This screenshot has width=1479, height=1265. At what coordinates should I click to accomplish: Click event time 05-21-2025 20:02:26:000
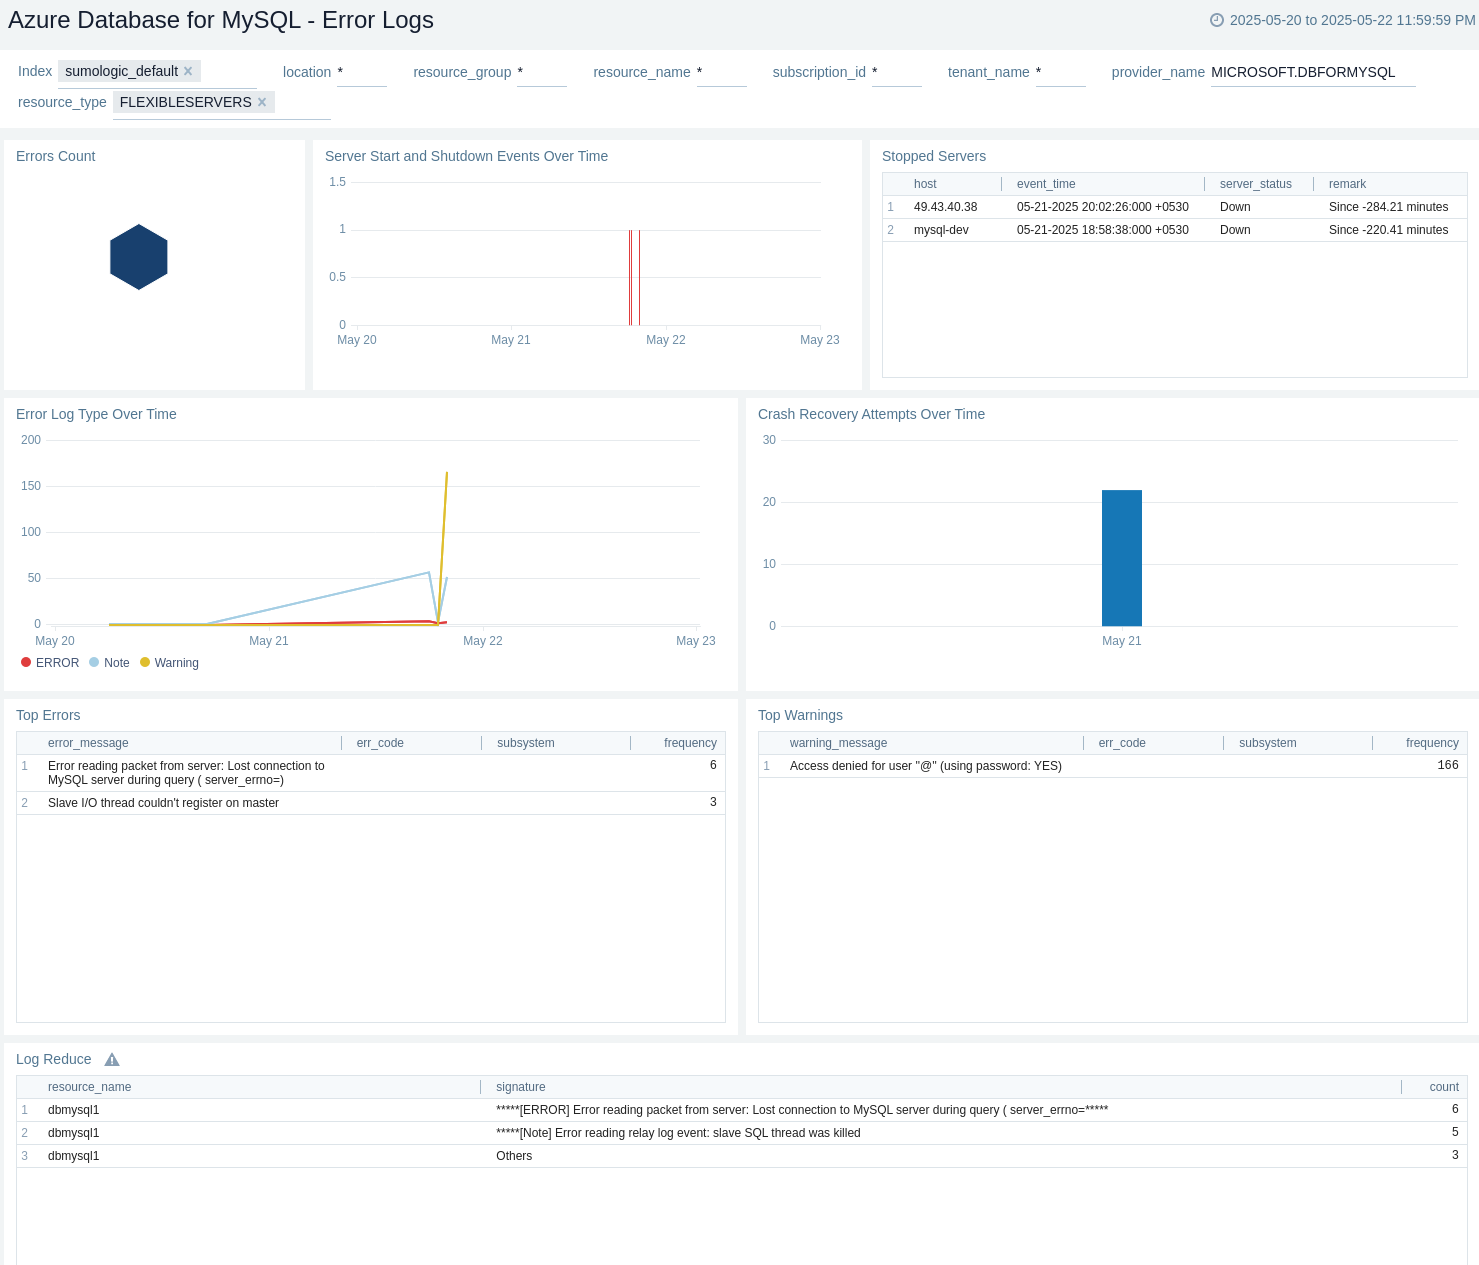click(x=1103, y=207)
